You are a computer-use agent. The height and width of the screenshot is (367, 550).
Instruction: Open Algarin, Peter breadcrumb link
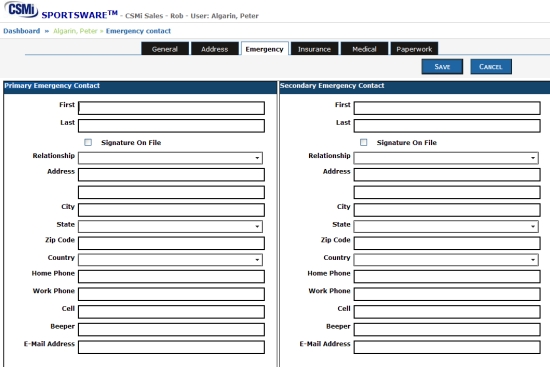pyautogui.click(x=75, y=31)
